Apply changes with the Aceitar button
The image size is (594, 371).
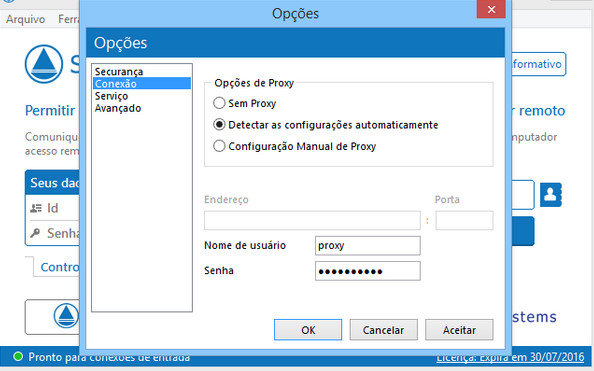pos(459,330)
